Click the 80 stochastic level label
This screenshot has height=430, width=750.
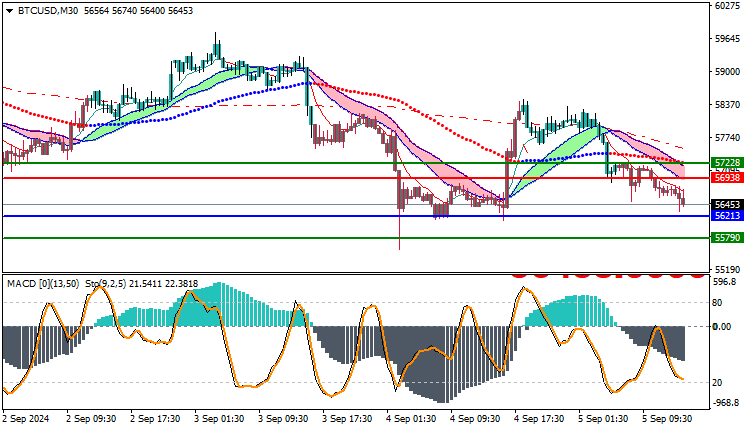click(x=717, y=303)
